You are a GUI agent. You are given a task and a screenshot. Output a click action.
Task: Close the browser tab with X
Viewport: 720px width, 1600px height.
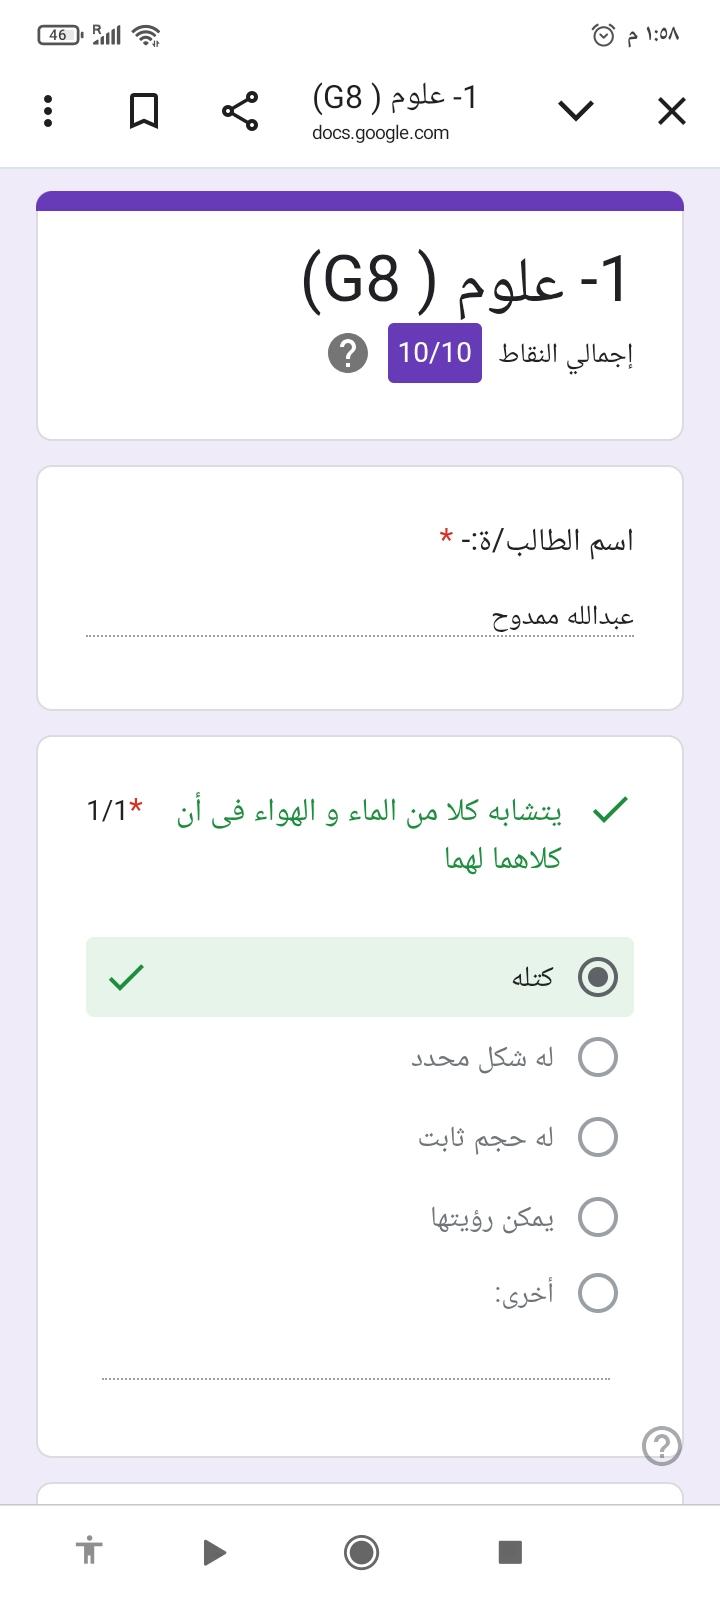coord(672,111)
